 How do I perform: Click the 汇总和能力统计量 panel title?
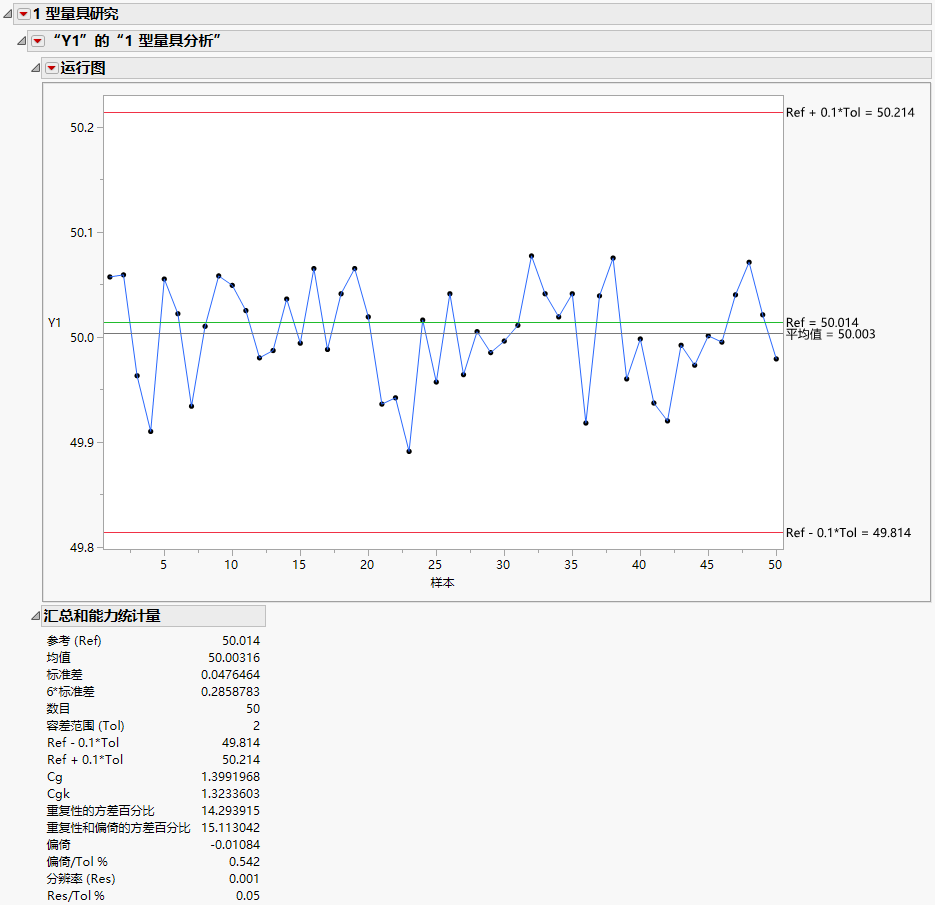(x=102, y=616)
